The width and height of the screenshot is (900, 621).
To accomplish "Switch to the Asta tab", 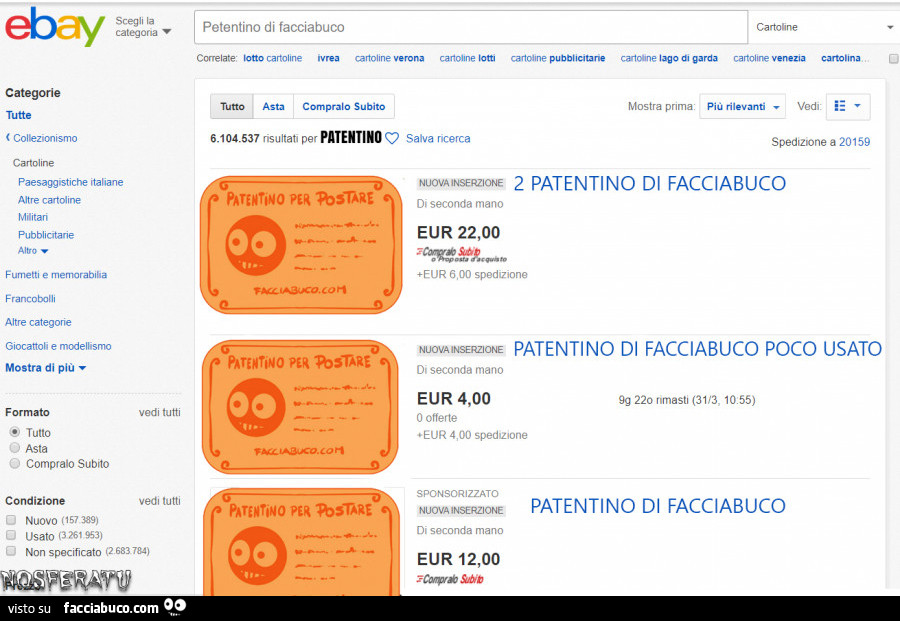I will pos(273,106).
